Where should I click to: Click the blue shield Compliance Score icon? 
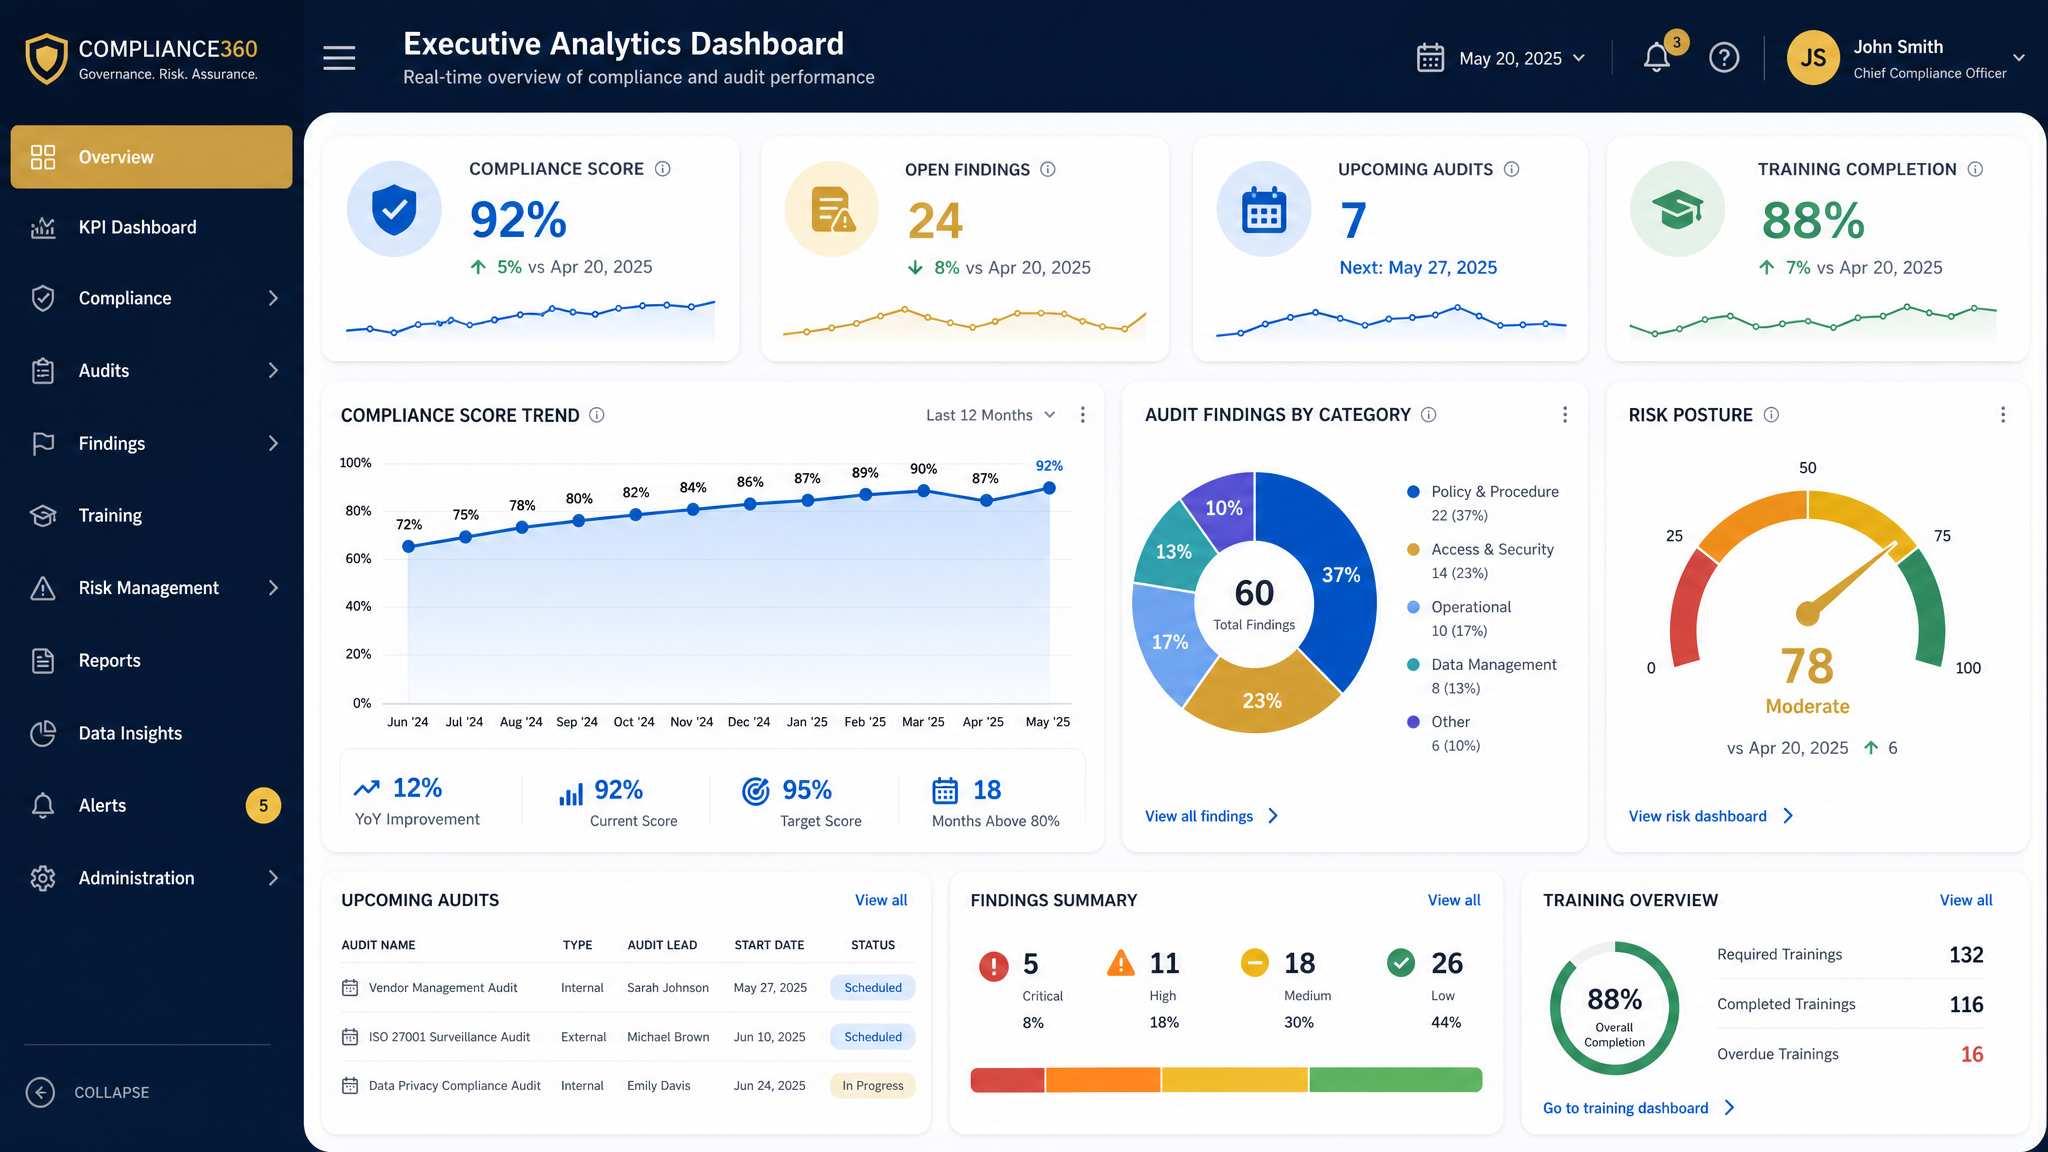coord(394,209)
